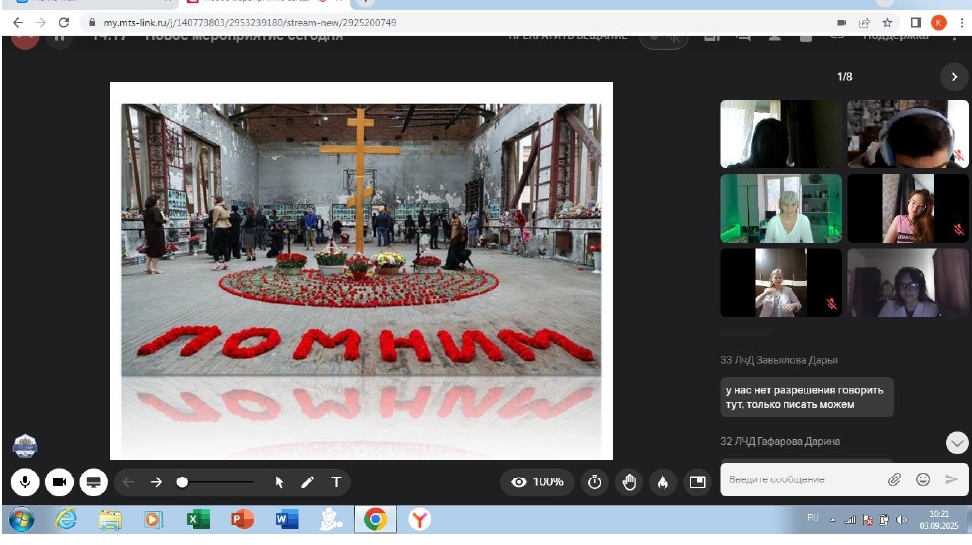Click the greyed previous slide arrow
The height and width of the screenshot is (545, 972).
128,482
